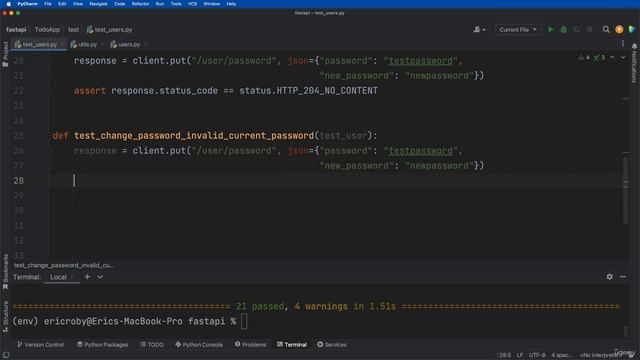Run the current file with the green play icon
This screenshot has height=360, width=640.
551,29
